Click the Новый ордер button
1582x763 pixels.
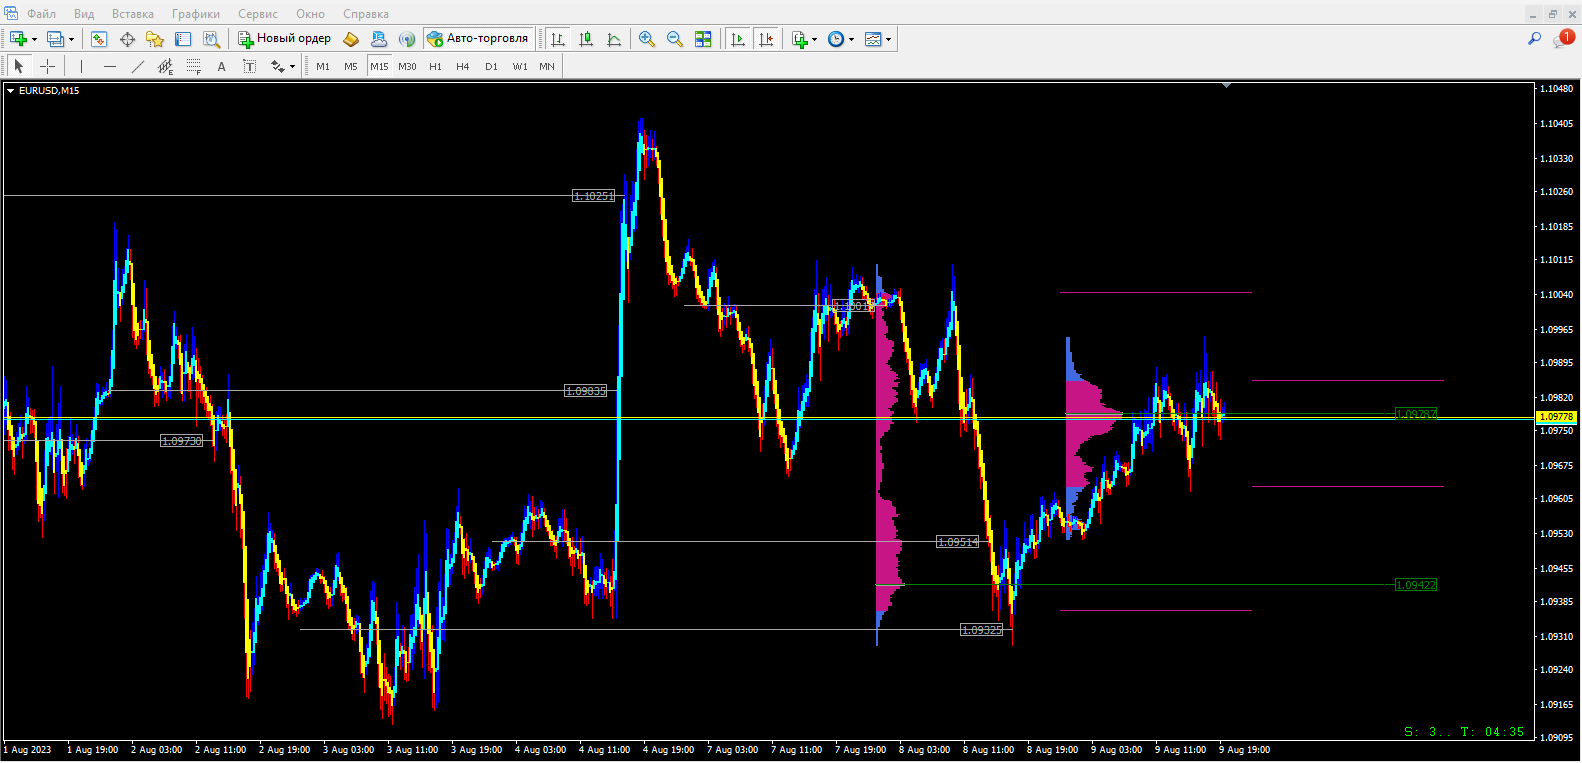(x=284, y=39)
